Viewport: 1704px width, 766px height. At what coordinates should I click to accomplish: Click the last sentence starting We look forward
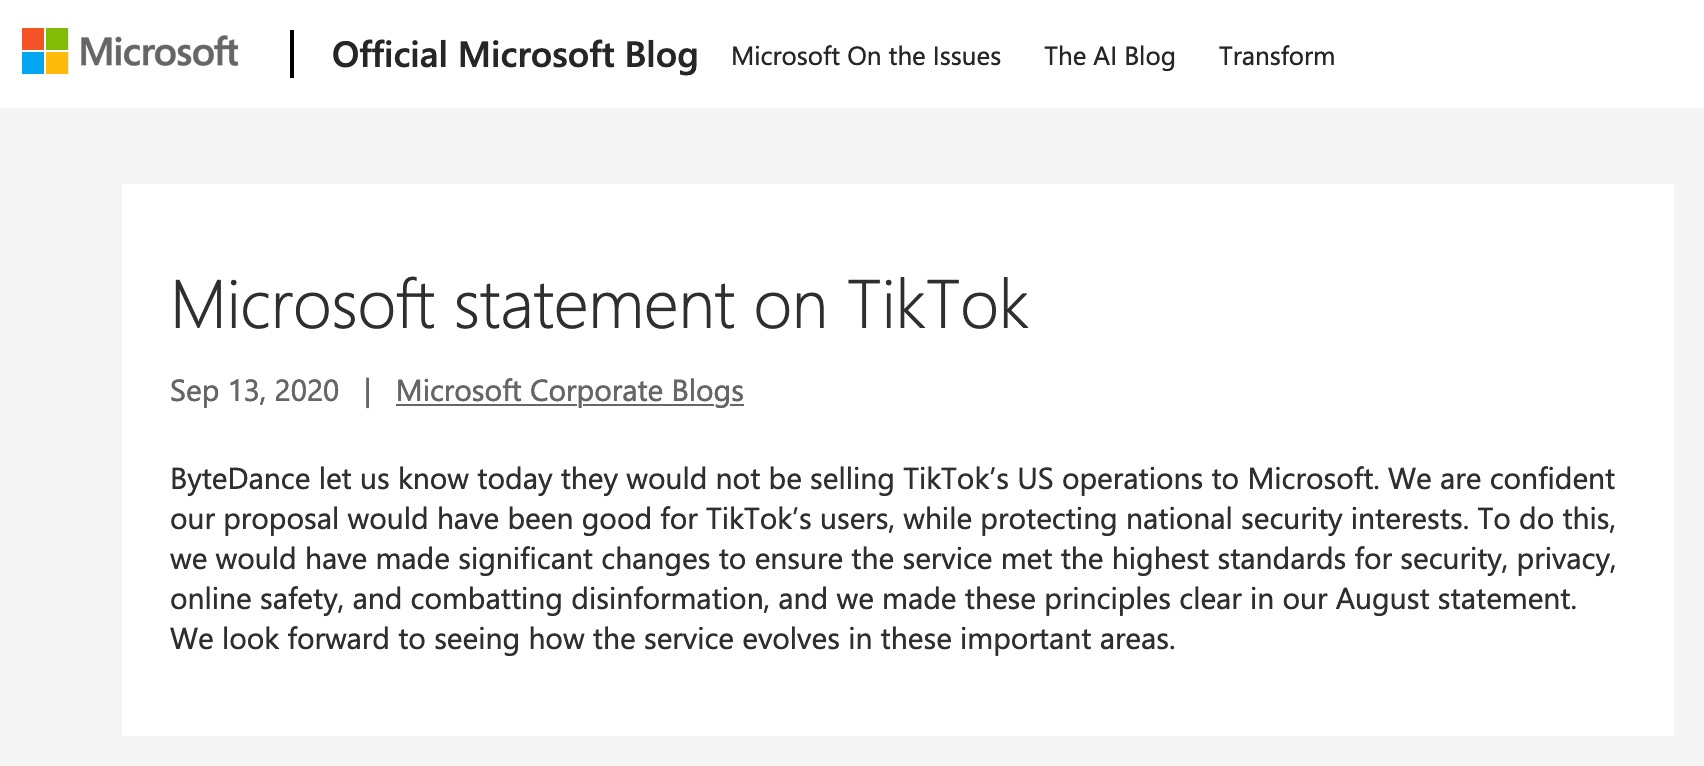coord(673,639)
